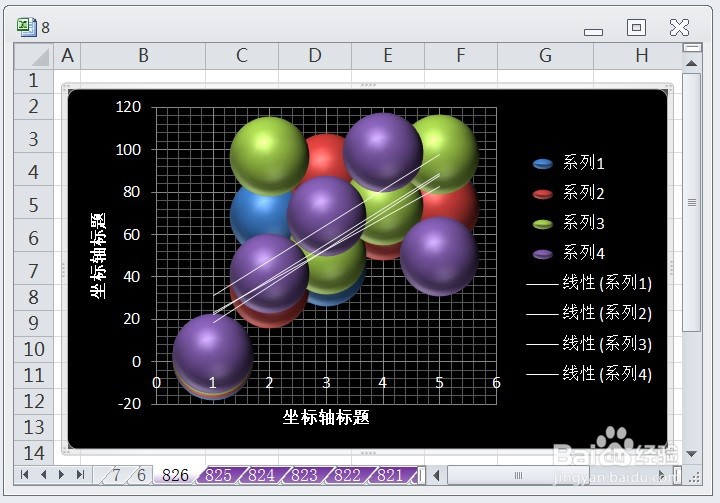This screenshot has width=720, height=503.
Task: Click the window resize grip corner
Action: point(695,477)
